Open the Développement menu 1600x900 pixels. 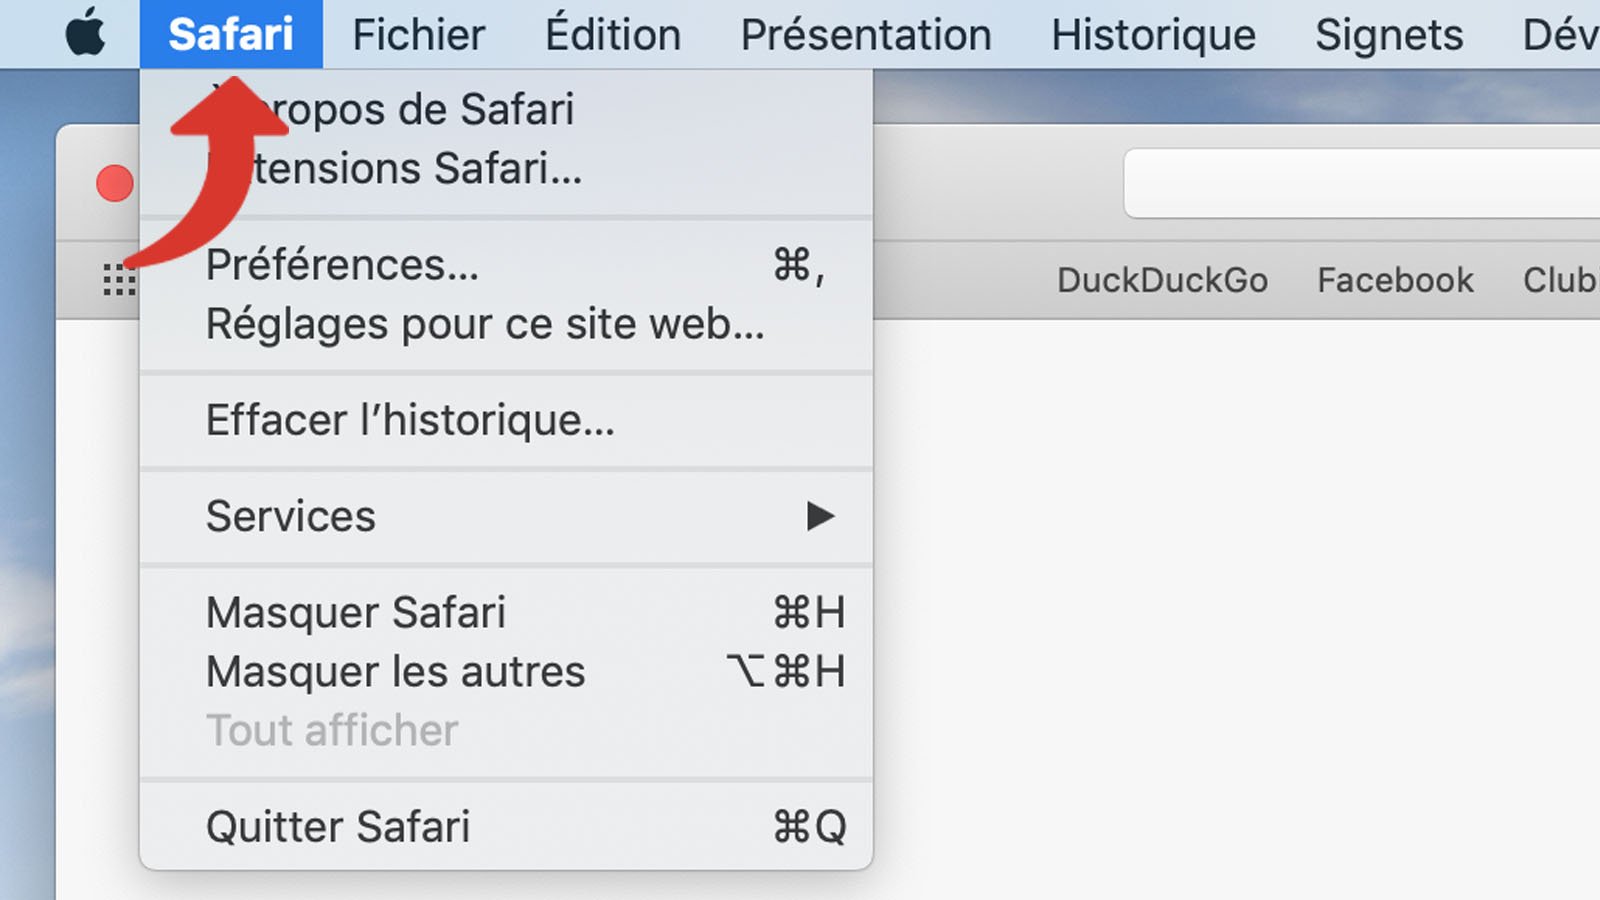point(1570,32)
